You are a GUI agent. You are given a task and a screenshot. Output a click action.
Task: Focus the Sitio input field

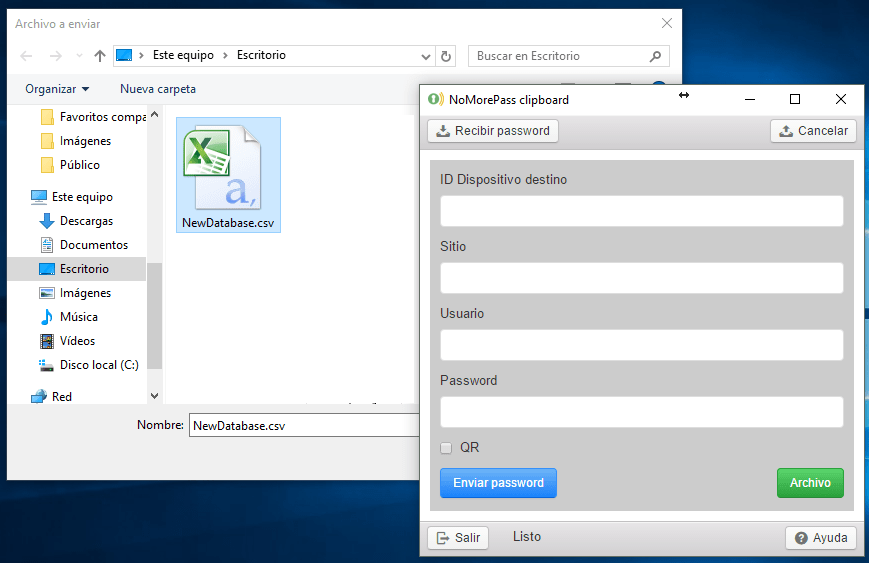[642, 278]
